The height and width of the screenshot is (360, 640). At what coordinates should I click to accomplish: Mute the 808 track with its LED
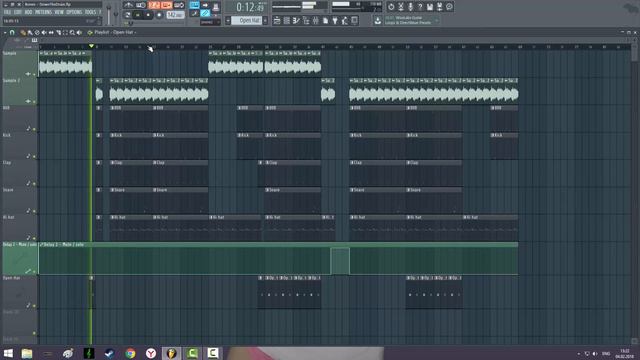point(34,129)
